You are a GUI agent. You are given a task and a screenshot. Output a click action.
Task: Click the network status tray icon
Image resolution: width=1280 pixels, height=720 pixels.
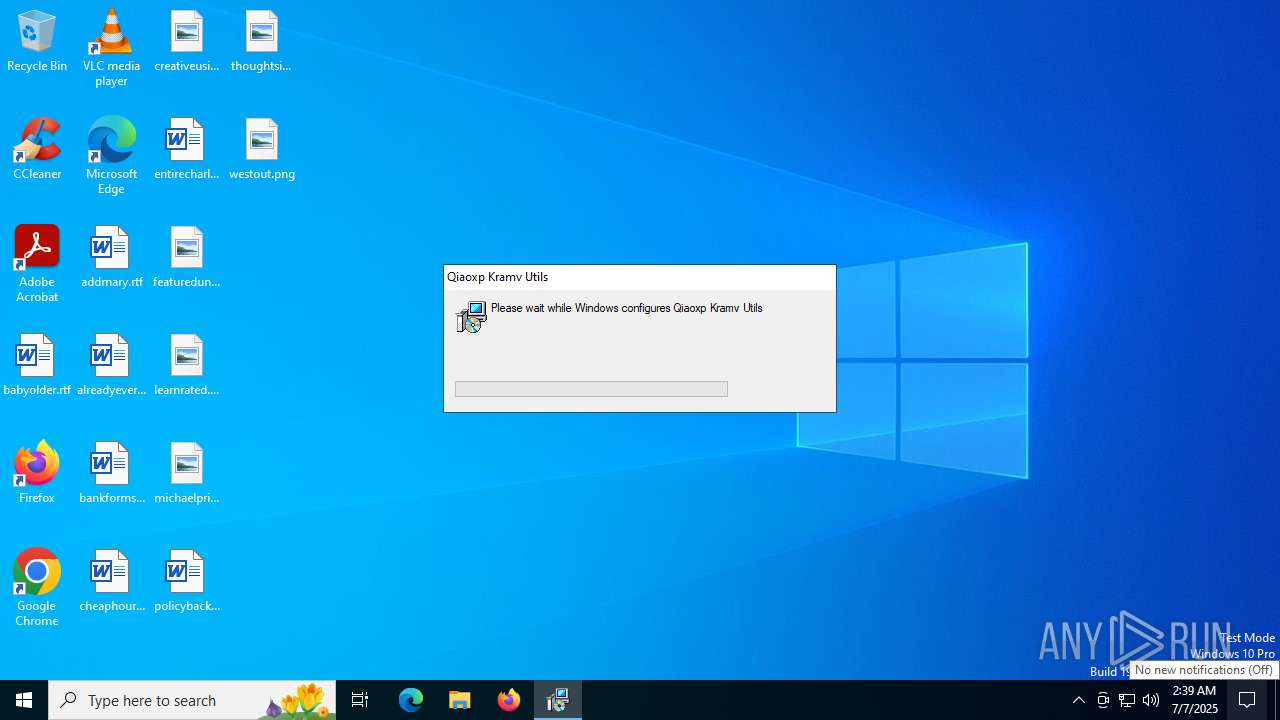click(1127, 700)
